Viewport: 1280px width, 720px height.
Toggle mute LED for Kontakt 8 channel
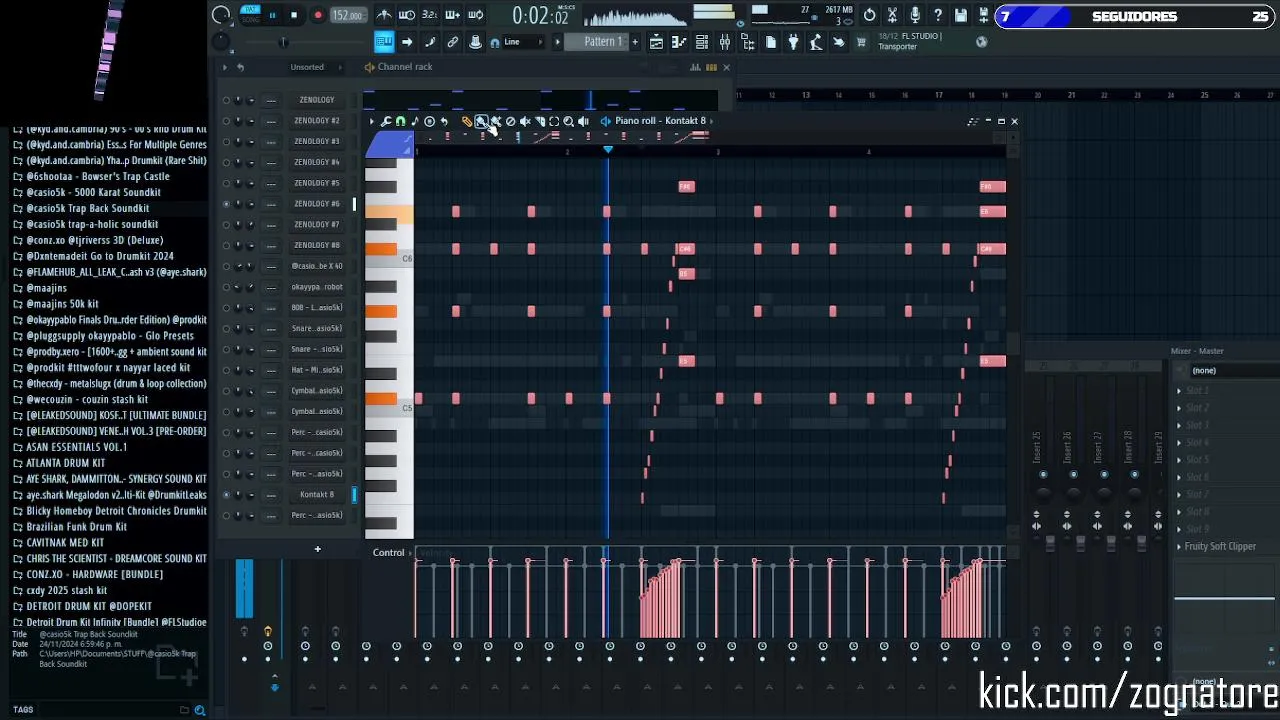(226, 495)
